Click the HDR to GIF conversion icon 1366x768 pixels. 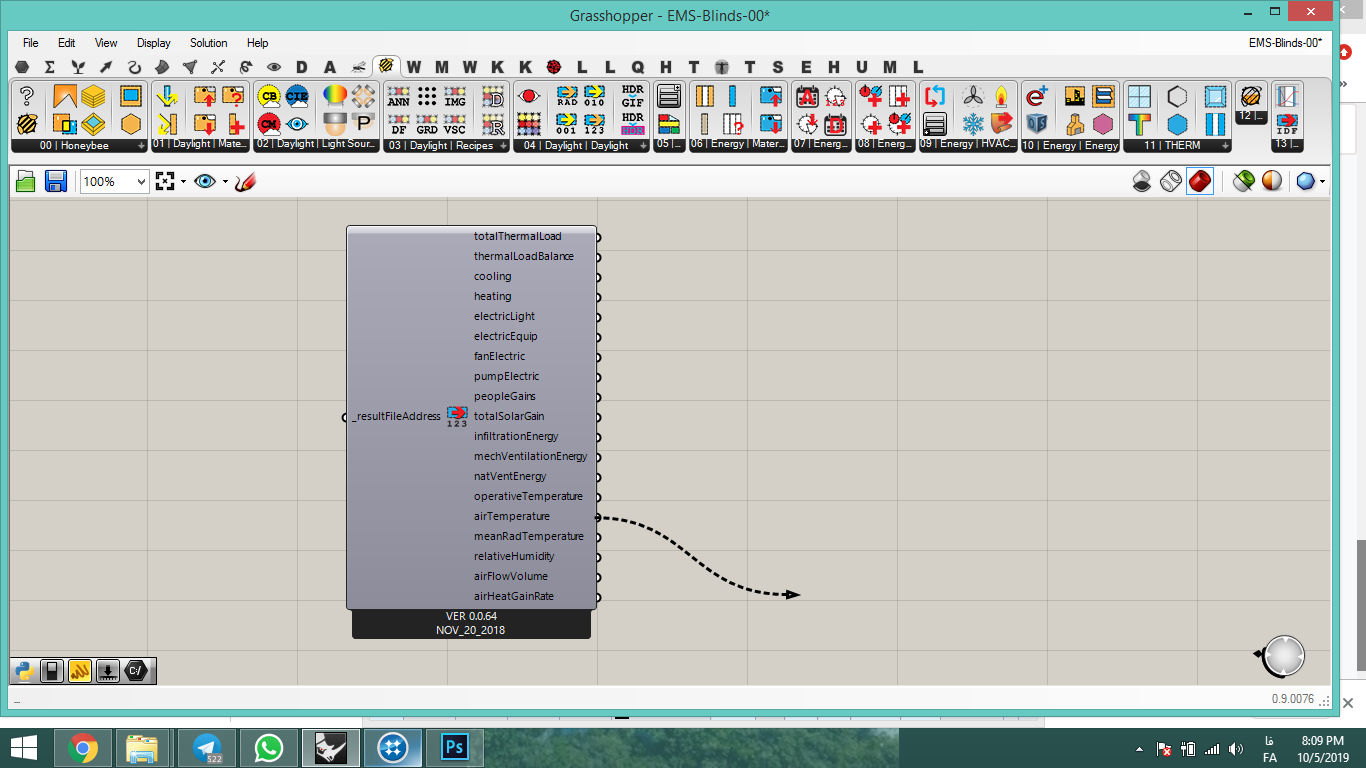pyautogui.click(x=632, y=96)
